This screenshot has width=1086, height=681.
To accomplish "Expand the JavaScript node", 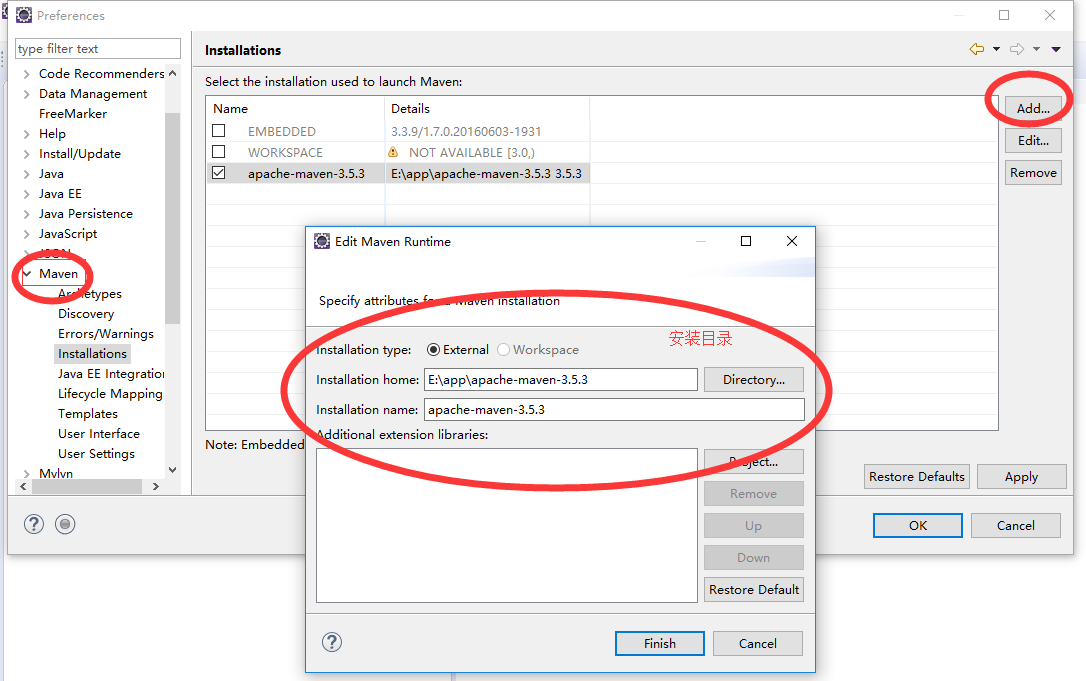I will pos(26,234).
